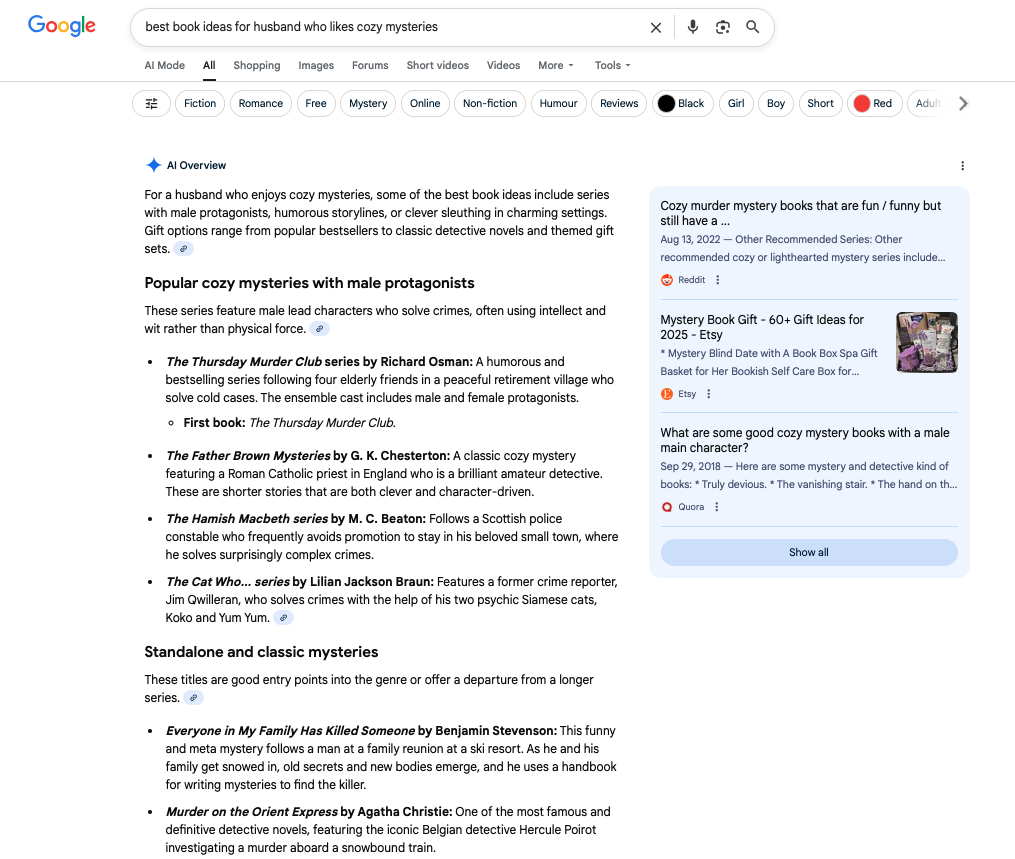Click the Google logo
This screenshot has width=1015, height=859.
click(x=62, y=27)
